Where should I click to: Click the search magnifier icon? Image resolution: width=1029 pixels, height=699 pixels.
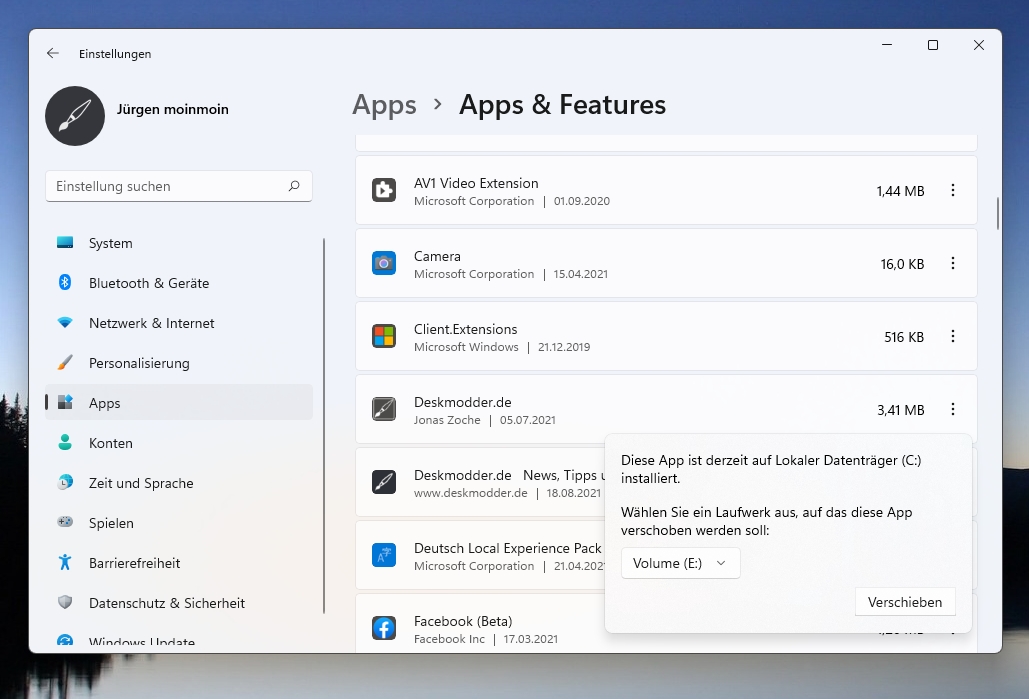point(294,186)
